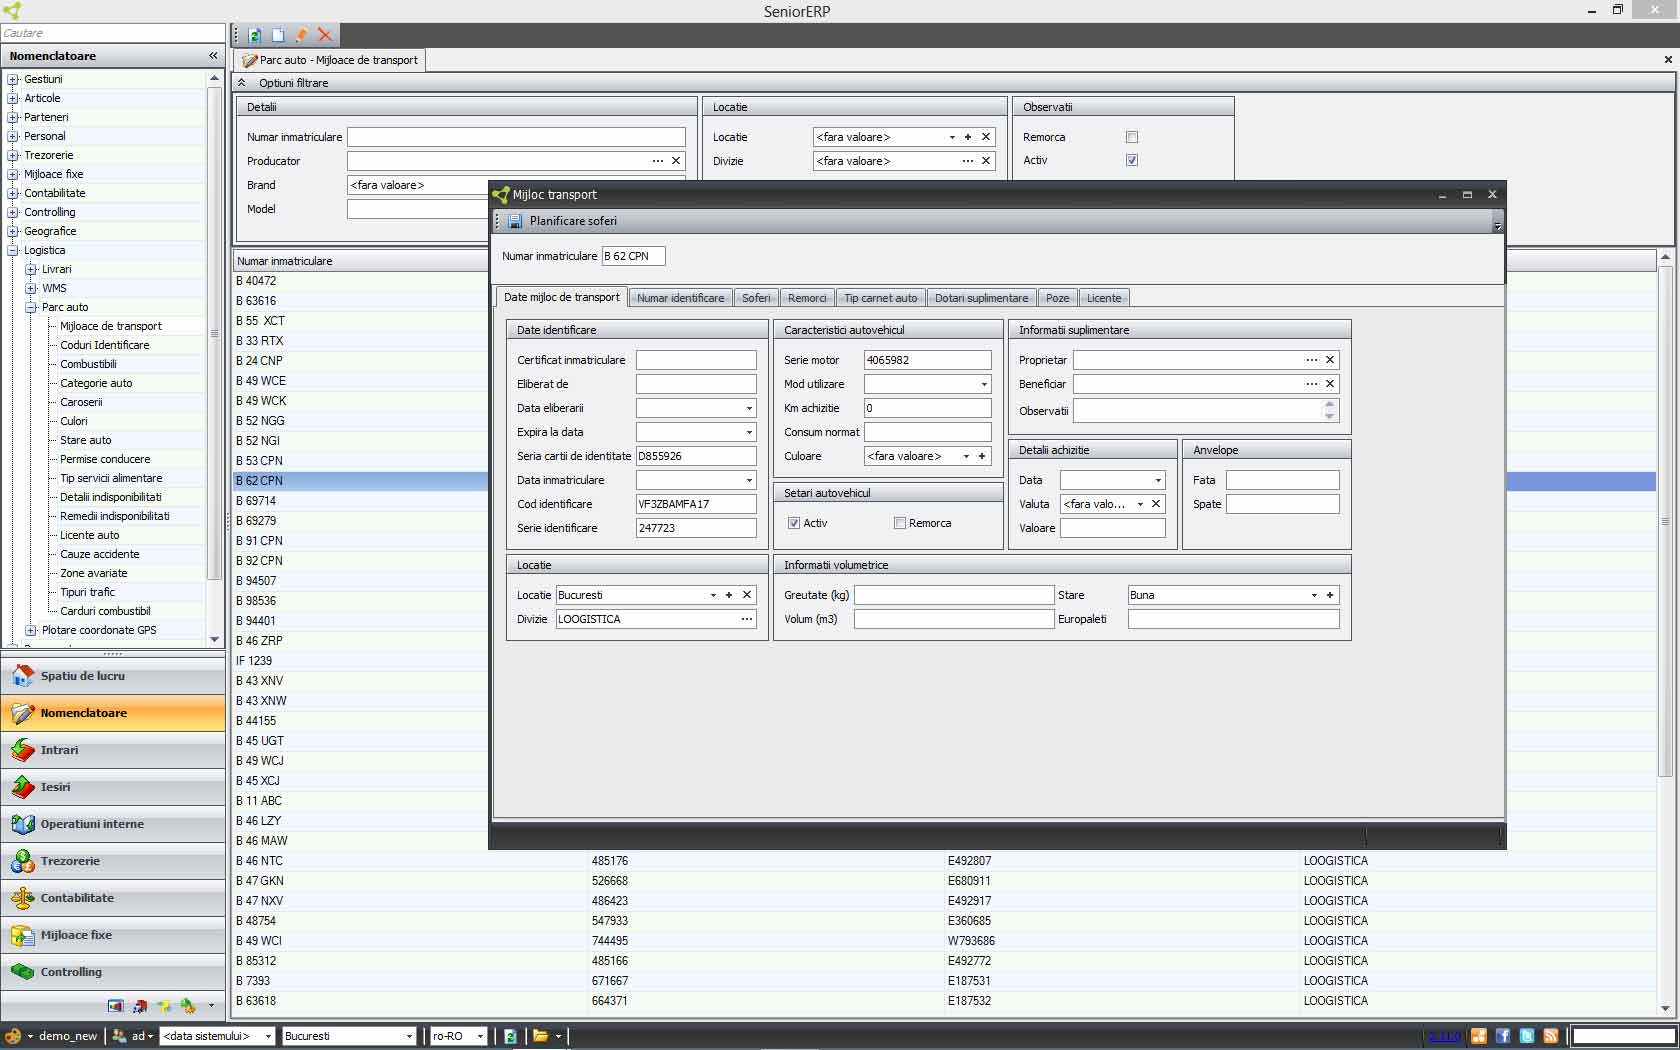Image resolution: width=1680 pixels, height=1050 pixels.
Task: Open the Data eliberarii date dropdown
Action: pyautogui.click(x=749, y=408)
